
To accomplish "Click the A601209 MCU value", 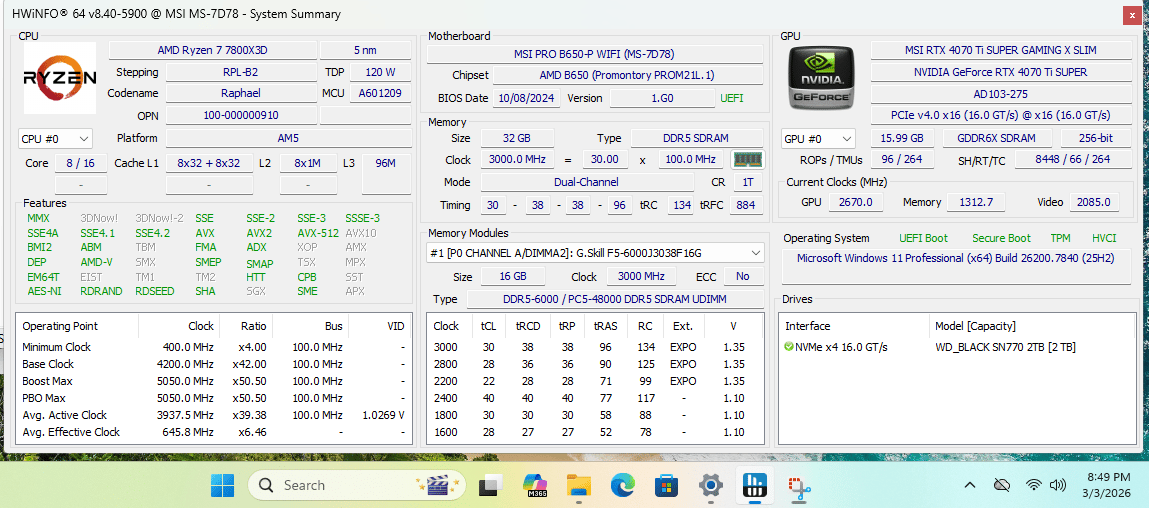I will click(380, 93).
